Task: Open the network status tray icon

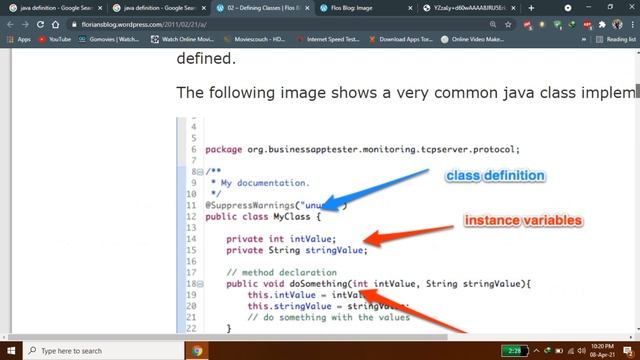Action: coord(571,351)
